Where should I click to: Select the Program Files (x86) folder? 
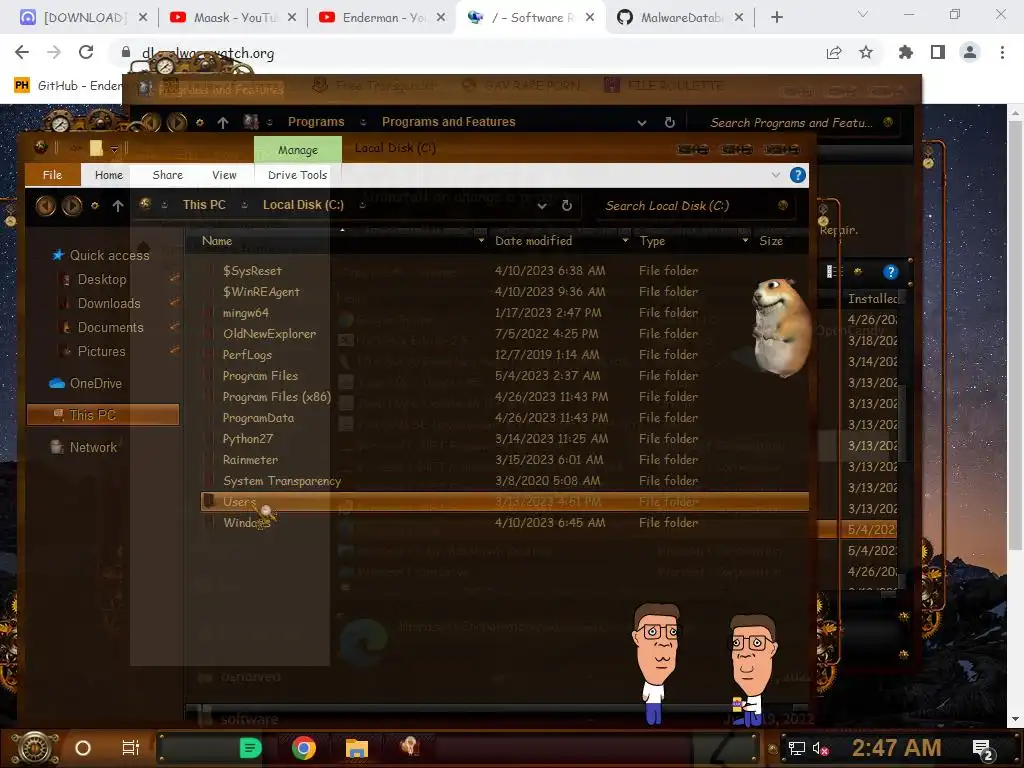click(x=276, y=396)
